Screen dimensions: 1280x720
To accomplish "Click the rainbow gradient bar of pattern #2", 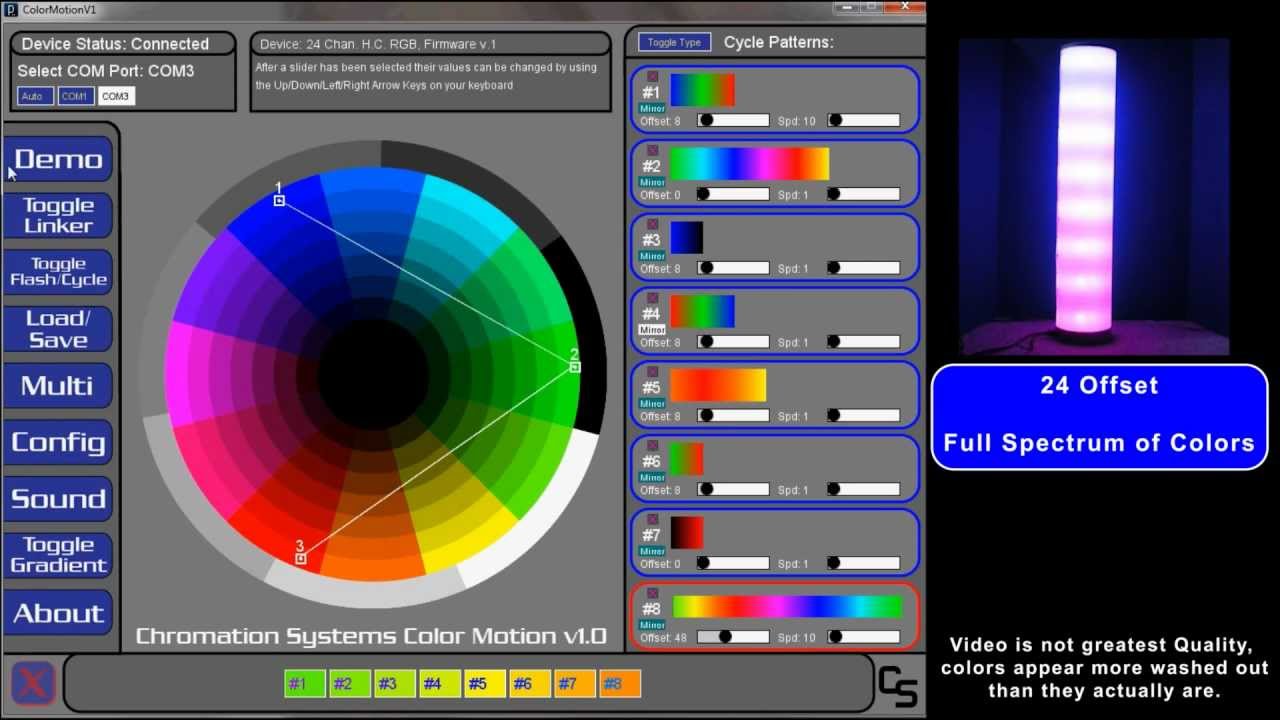I will (x=749, y=164).
